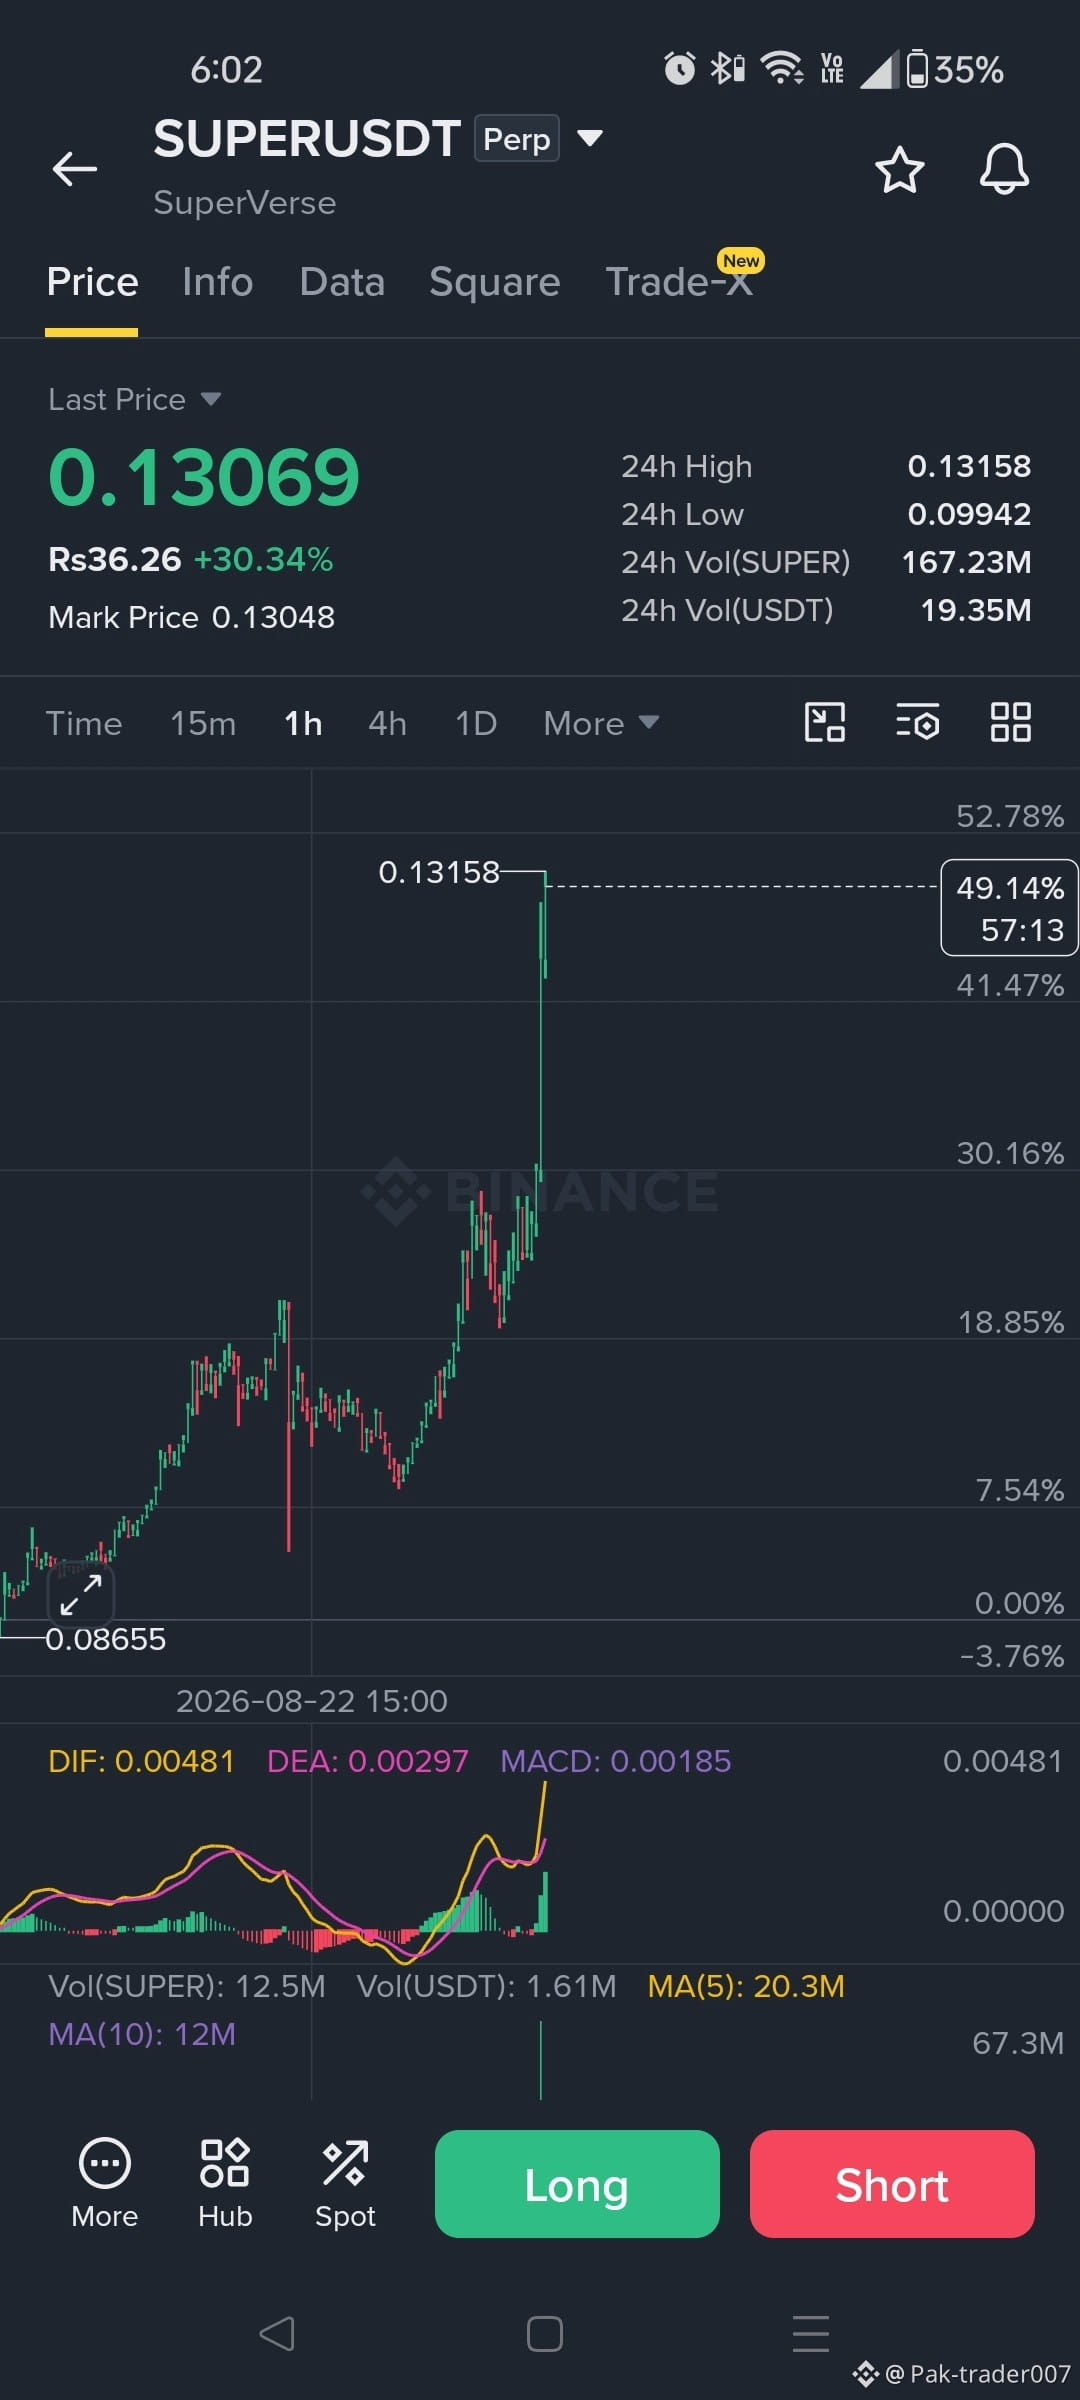
Task: Tap the MACD: 0.00185 indicator label
Action: pos(615,1761)
